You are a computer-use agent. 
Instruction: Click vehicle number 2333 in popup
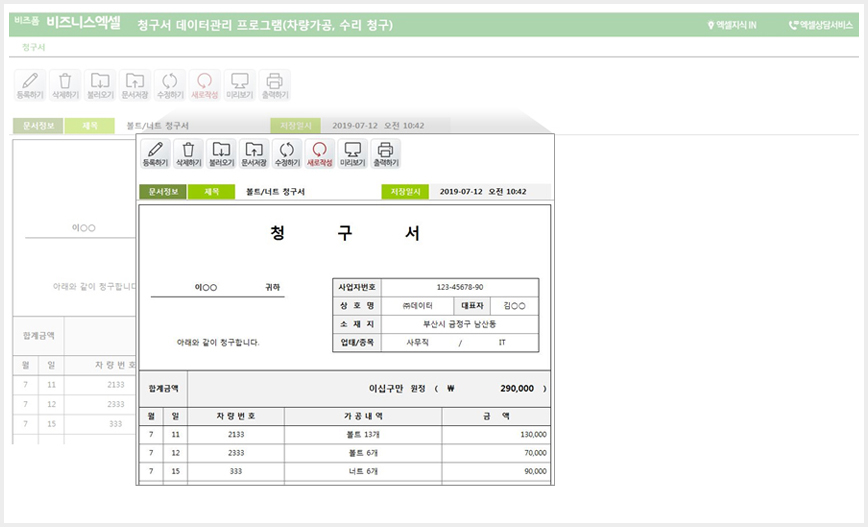[236, 453]
